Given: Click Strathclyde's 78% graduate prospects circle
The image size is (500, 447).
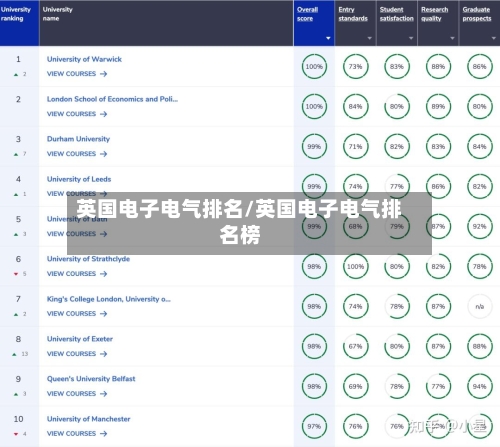Looking at the screenshot, I should [x=479, y=267].
